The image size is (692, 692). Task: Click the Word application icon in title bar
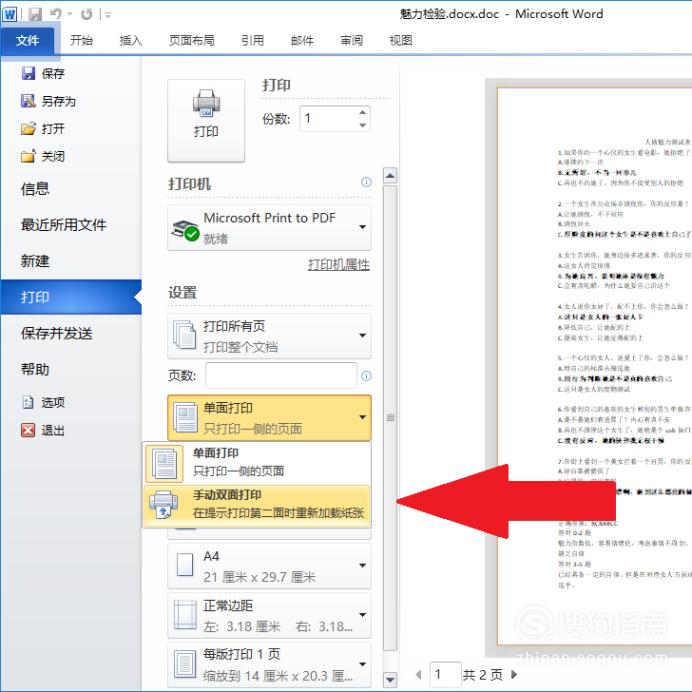(9, 14)
